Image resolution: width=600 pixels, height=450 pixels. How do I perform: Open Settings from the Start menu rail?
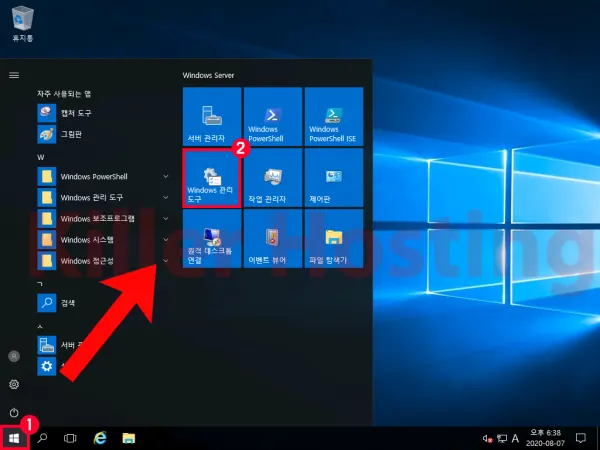click(x=14, y=384)
